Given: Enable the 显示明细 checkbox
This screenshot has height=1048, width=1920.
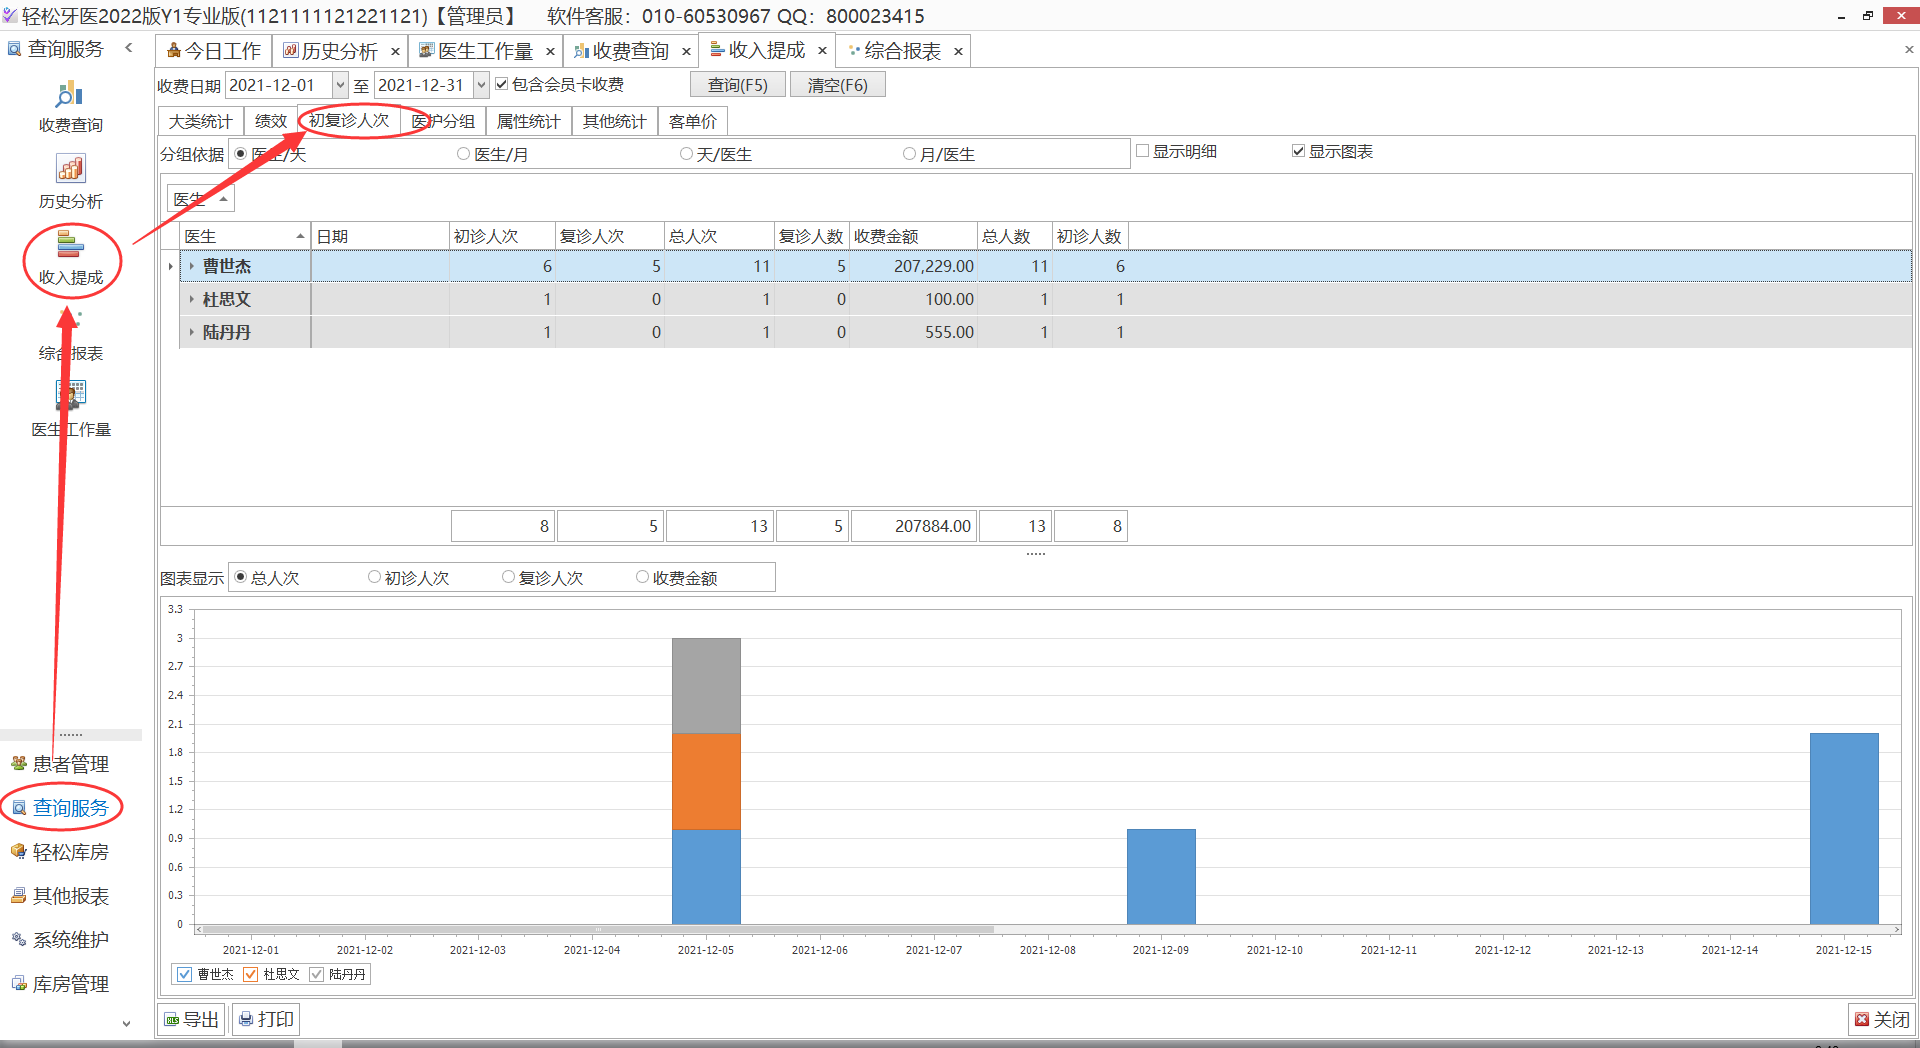Looking at the screenshot, I should (1142, 151).
